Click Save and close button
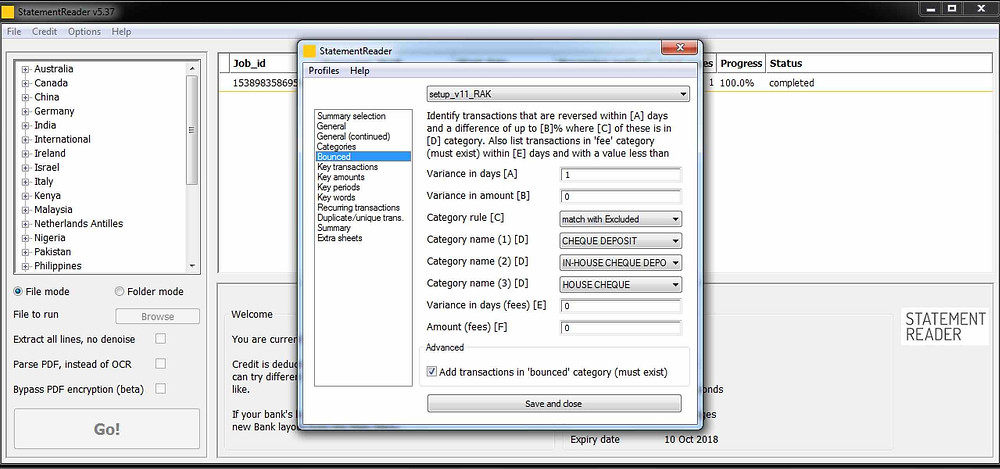 click(554, 403)
